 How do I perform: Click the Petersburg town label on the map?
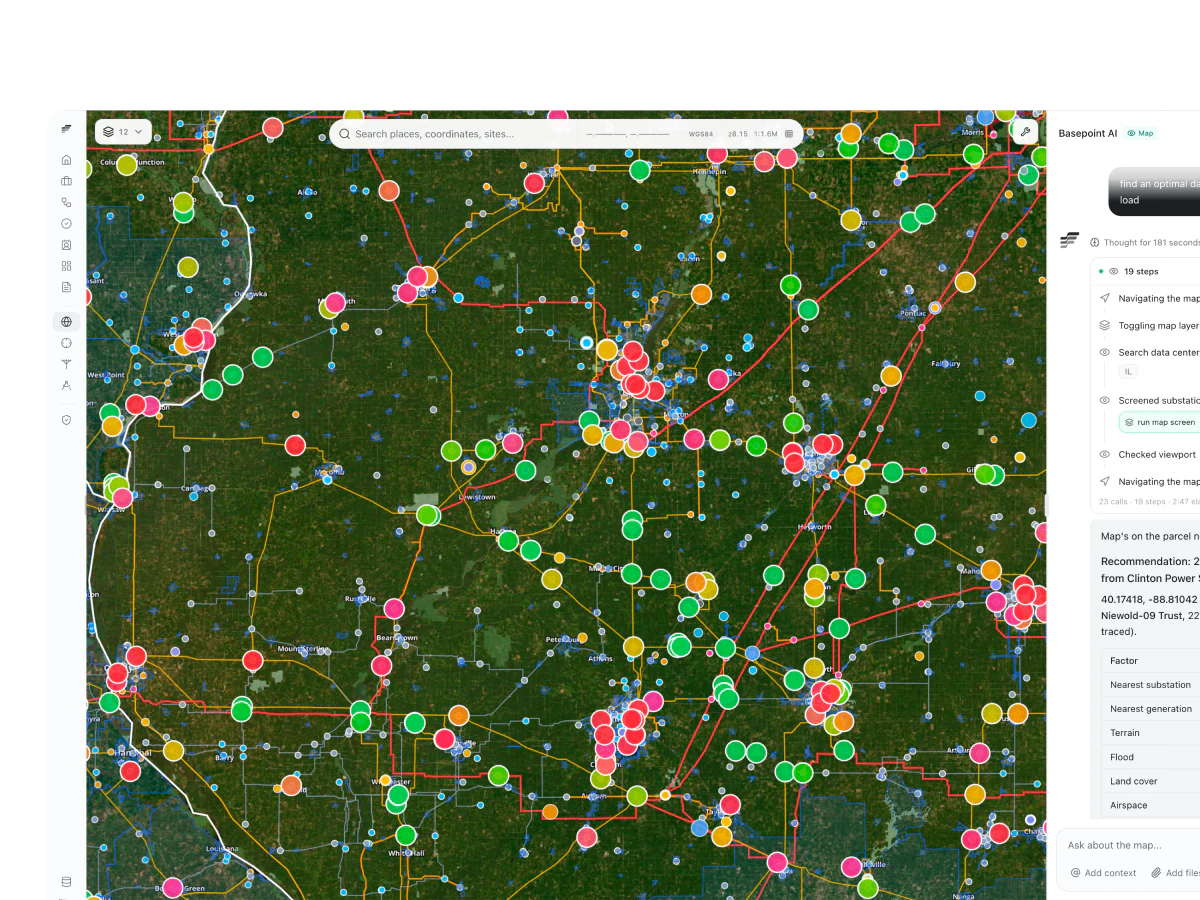click(x=564, y=639)
